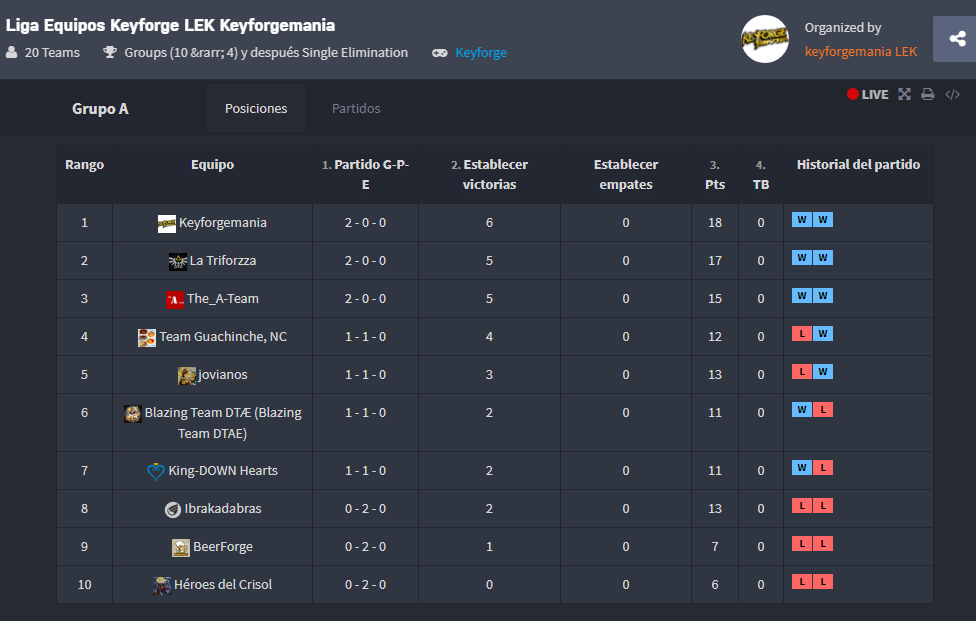Switch to the Posiciones tab
The width and height of the screenshot is (976, 621).
(256, 108)
